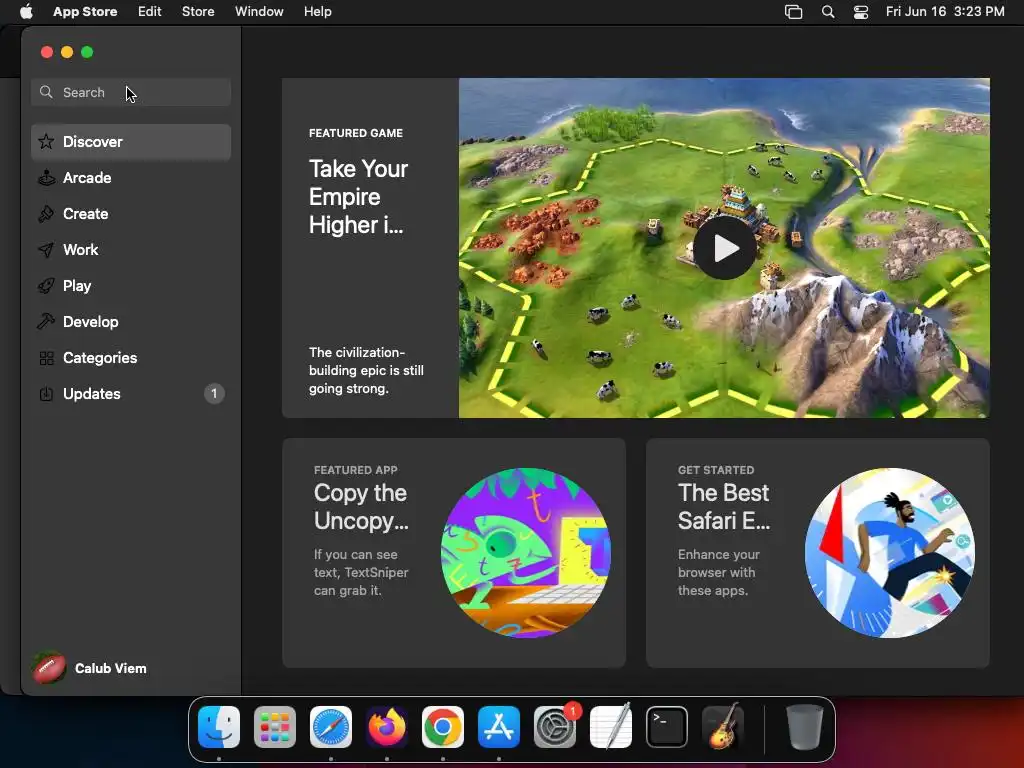
Task: Open System Settings from the dock
Action: pyautogui.click(x=555, y=727)
